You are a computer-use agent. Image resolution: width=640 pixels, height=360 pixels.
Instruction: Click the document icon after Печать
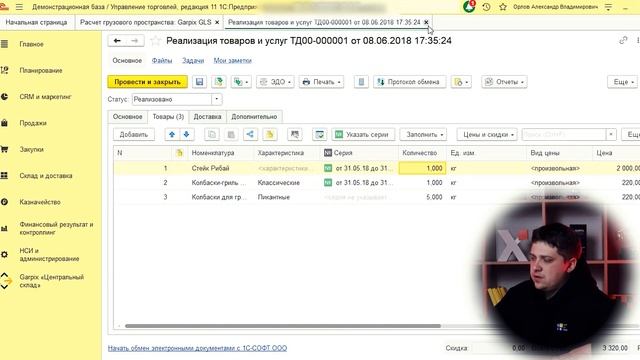tap(361, 82)
